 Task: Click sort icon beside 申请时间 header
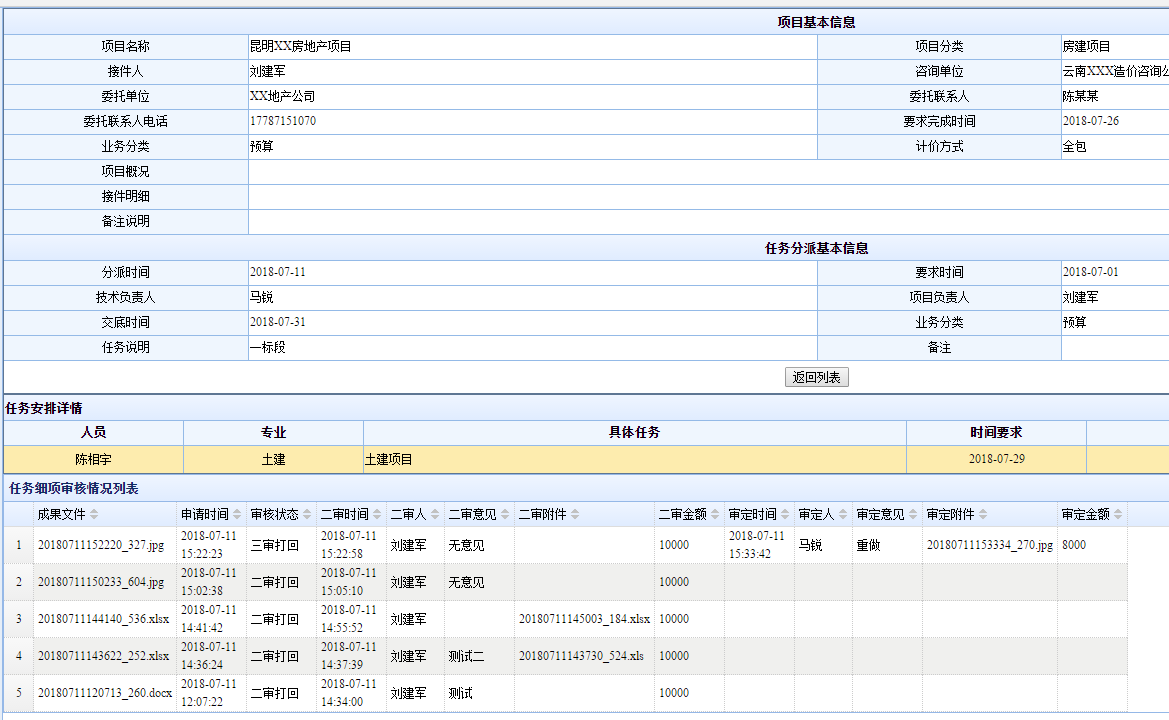click(x=237, y=515)
